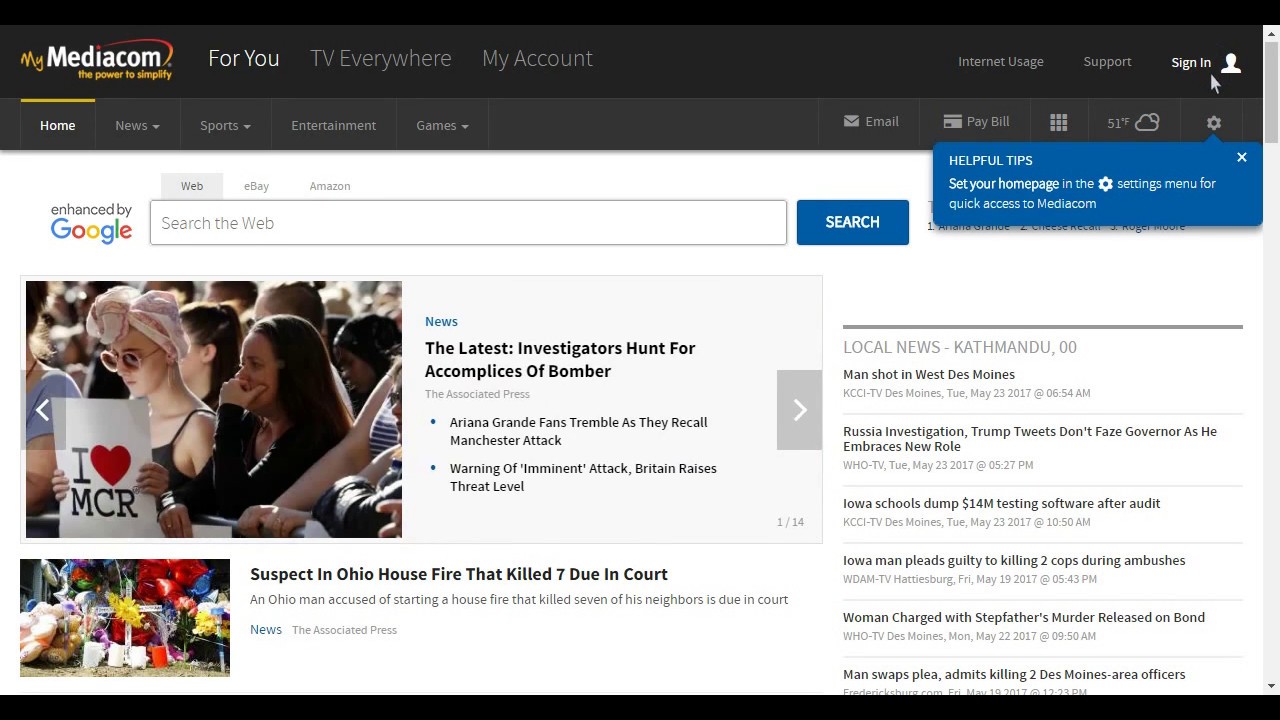Image resolution: width=1280 pixels, height=720 pixels.
Task: Switch to TV Everywhere section
Action: click(381, 58)
